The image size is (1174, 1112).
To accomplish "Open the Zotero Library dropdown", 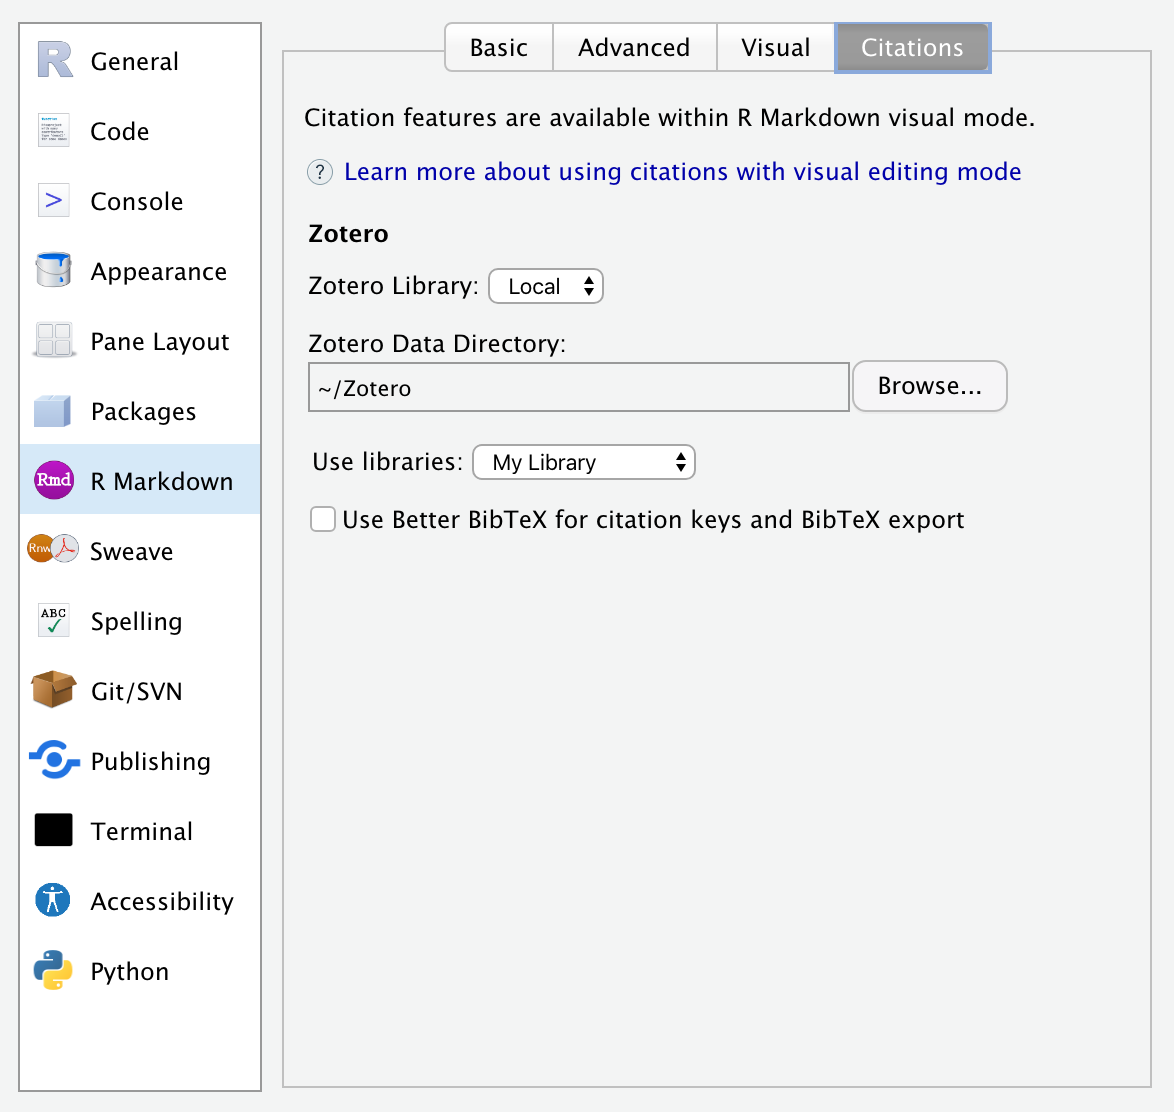I will 546,287.
